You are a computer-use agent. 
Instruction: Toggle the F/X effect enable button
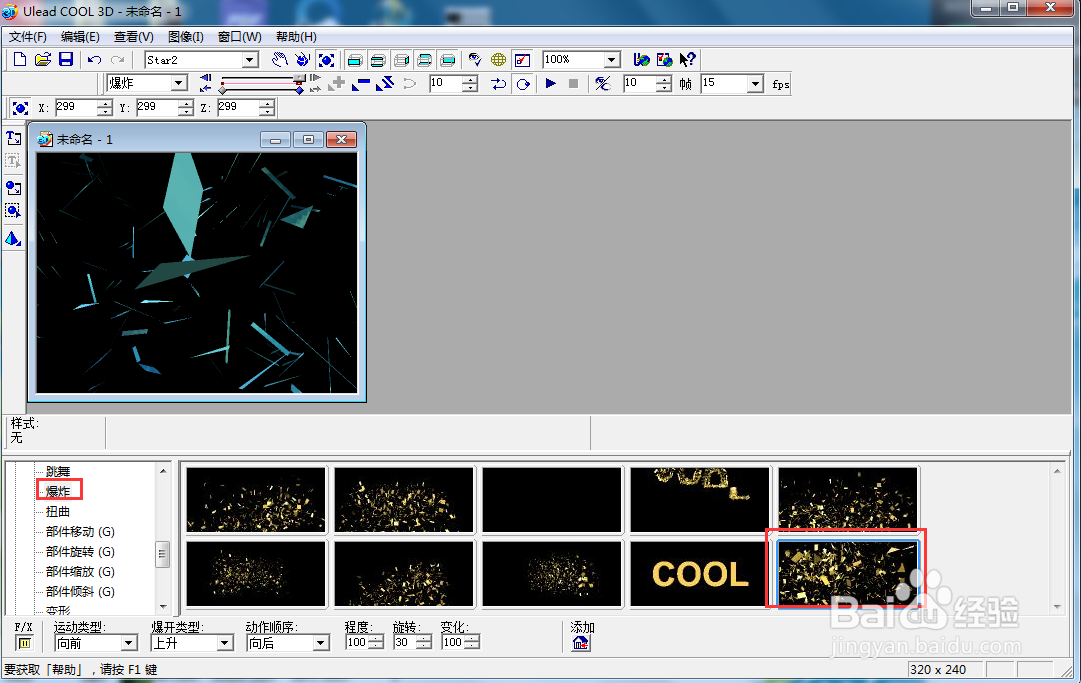24,643
